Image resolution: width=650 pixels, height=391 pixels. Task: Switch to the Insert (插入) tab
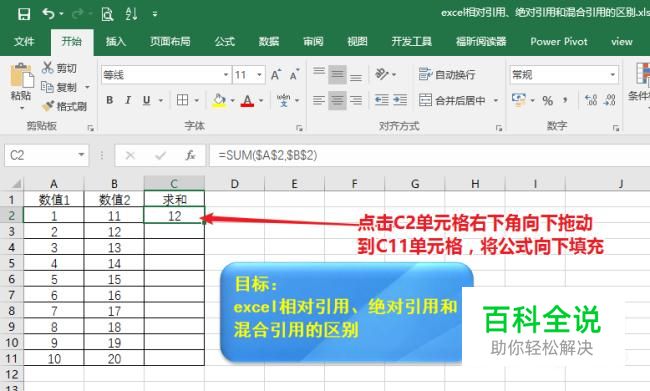pos(116,41)
